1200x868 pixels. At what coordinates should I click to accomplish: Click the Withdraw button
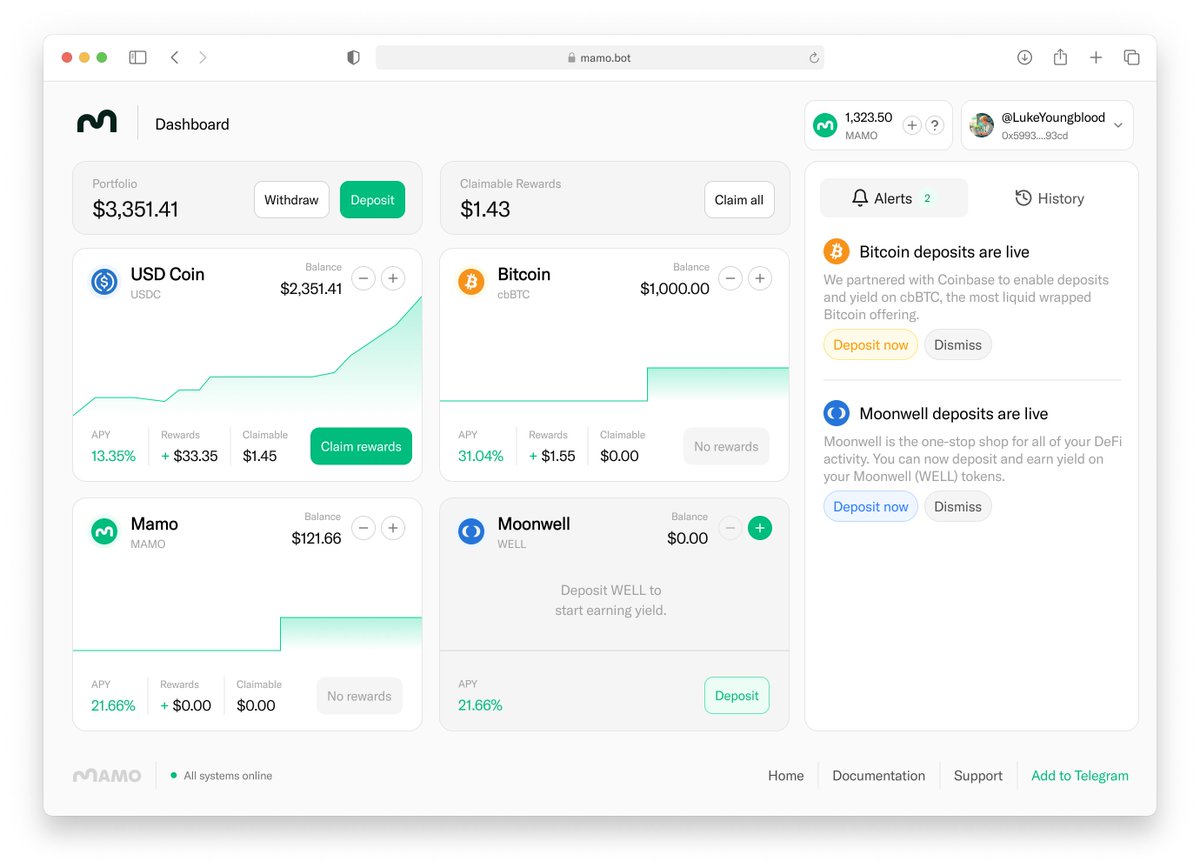291,200
